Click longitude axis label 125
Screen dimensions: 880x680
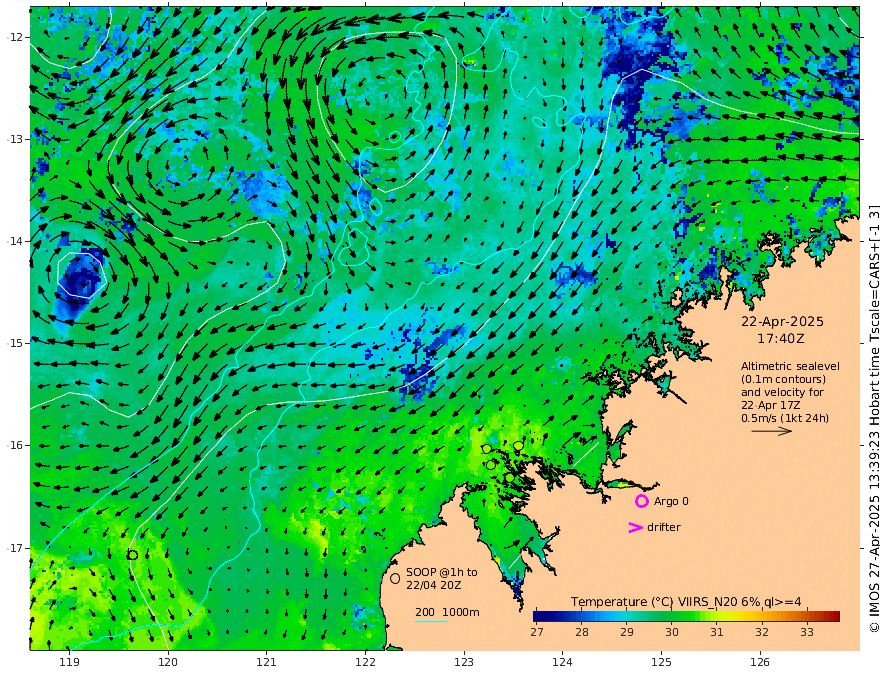pos(661,662)
